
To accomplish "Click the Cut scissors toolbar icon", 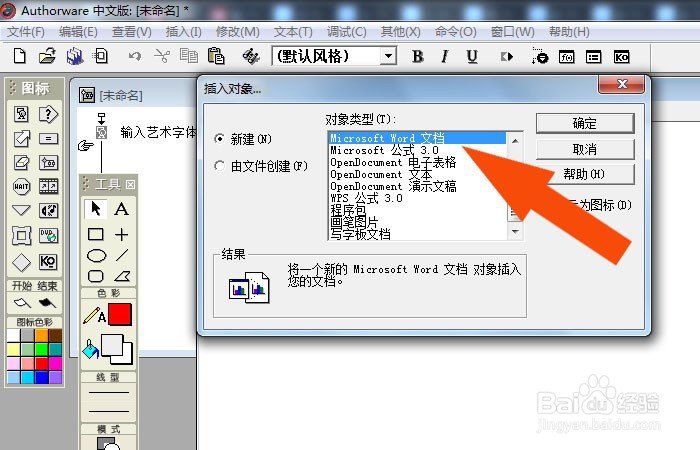I will (162, 56).
